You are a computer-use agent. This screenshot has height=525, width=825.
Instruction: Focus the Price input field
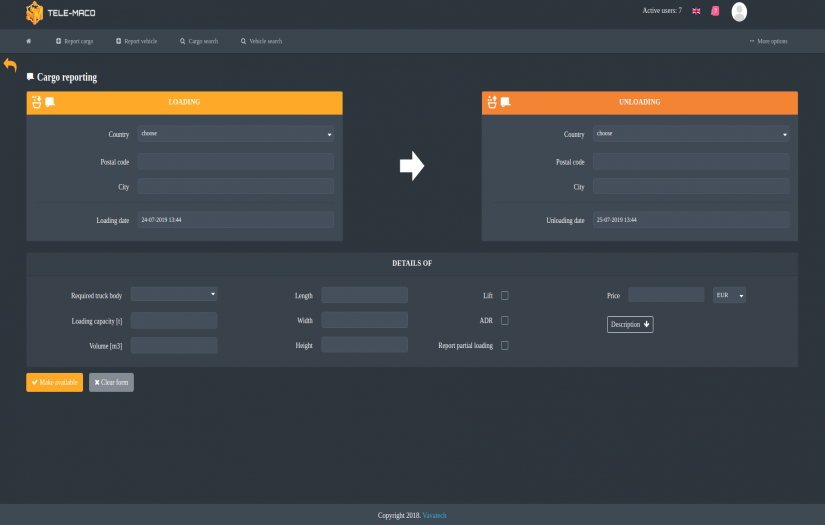(x=666, y=295)
